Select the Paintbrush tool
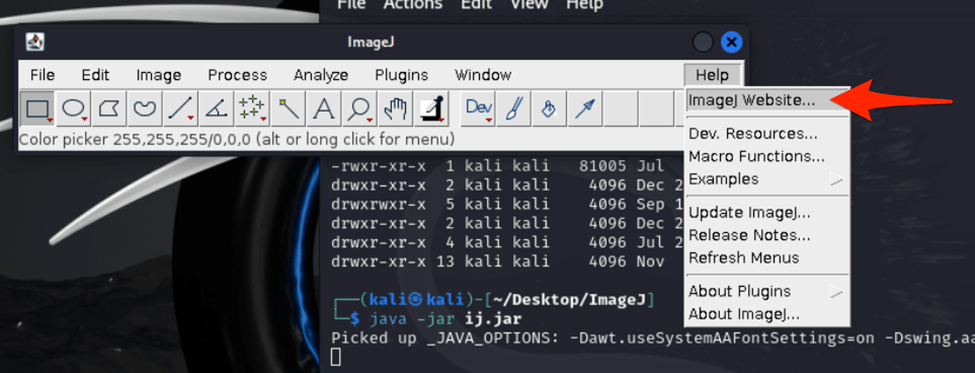The width and height of the screenshot is (975, 373). click(514, 109)
